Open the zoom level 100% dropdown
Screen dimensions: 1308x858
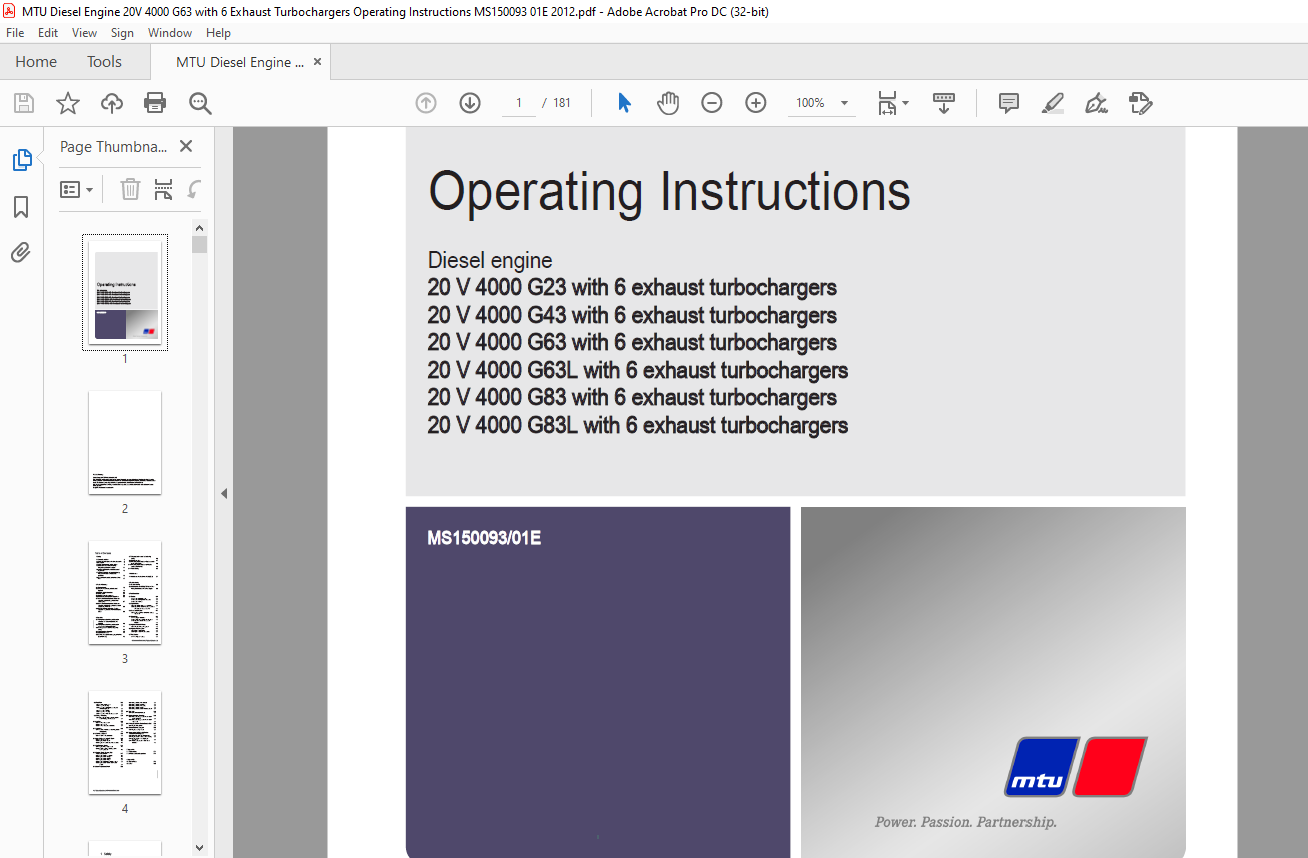pos(821,103)
